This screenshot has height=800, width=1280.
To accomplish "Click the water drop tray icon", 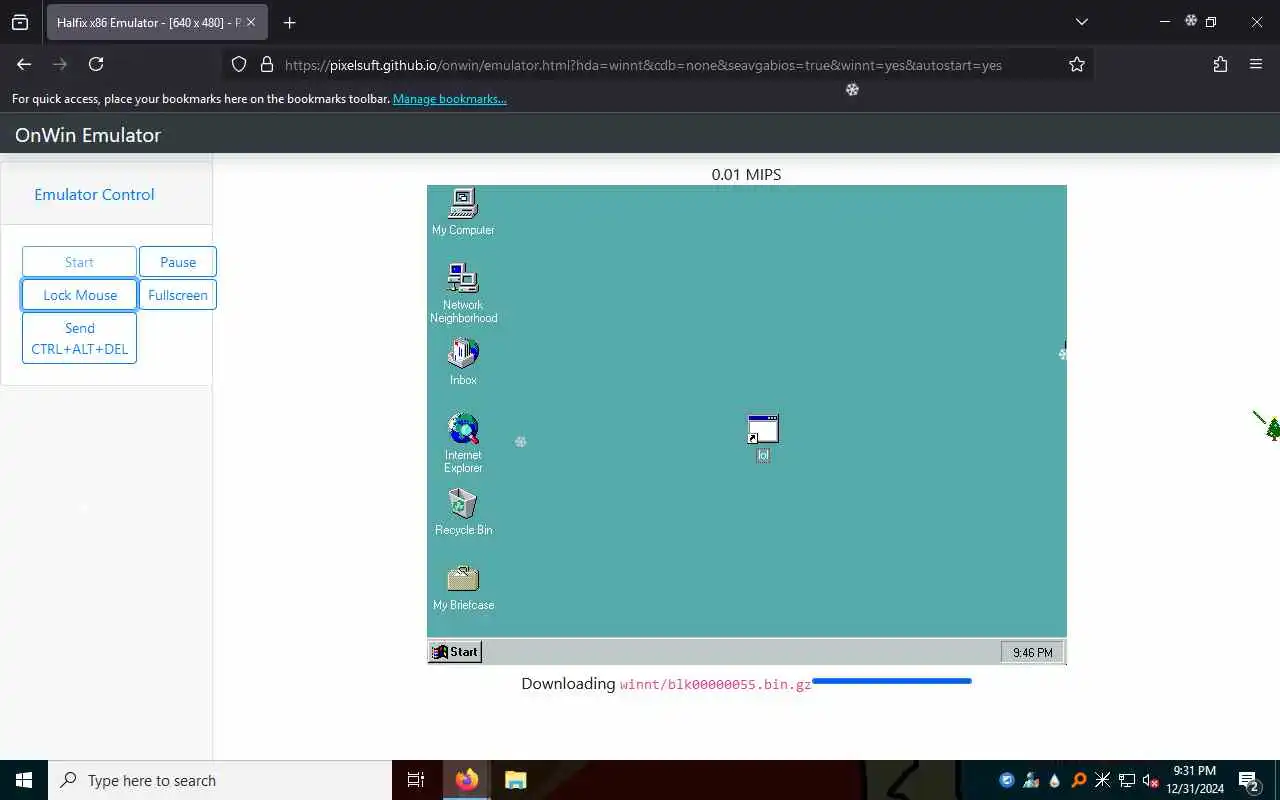I will 1054,780.
